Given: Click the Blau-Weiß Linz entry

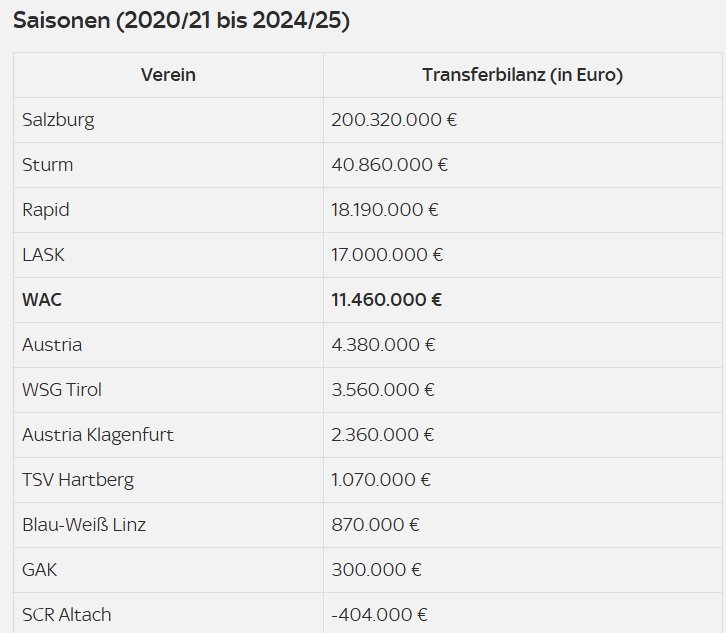Looking at the screenshot, I should tap(84, 525).
